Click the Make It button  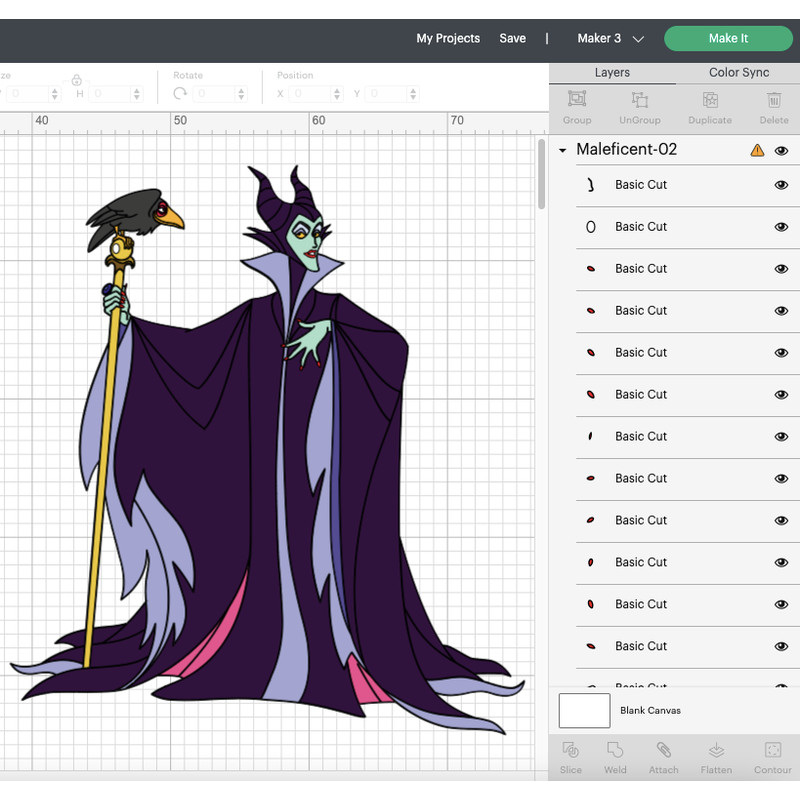[729, 38]
